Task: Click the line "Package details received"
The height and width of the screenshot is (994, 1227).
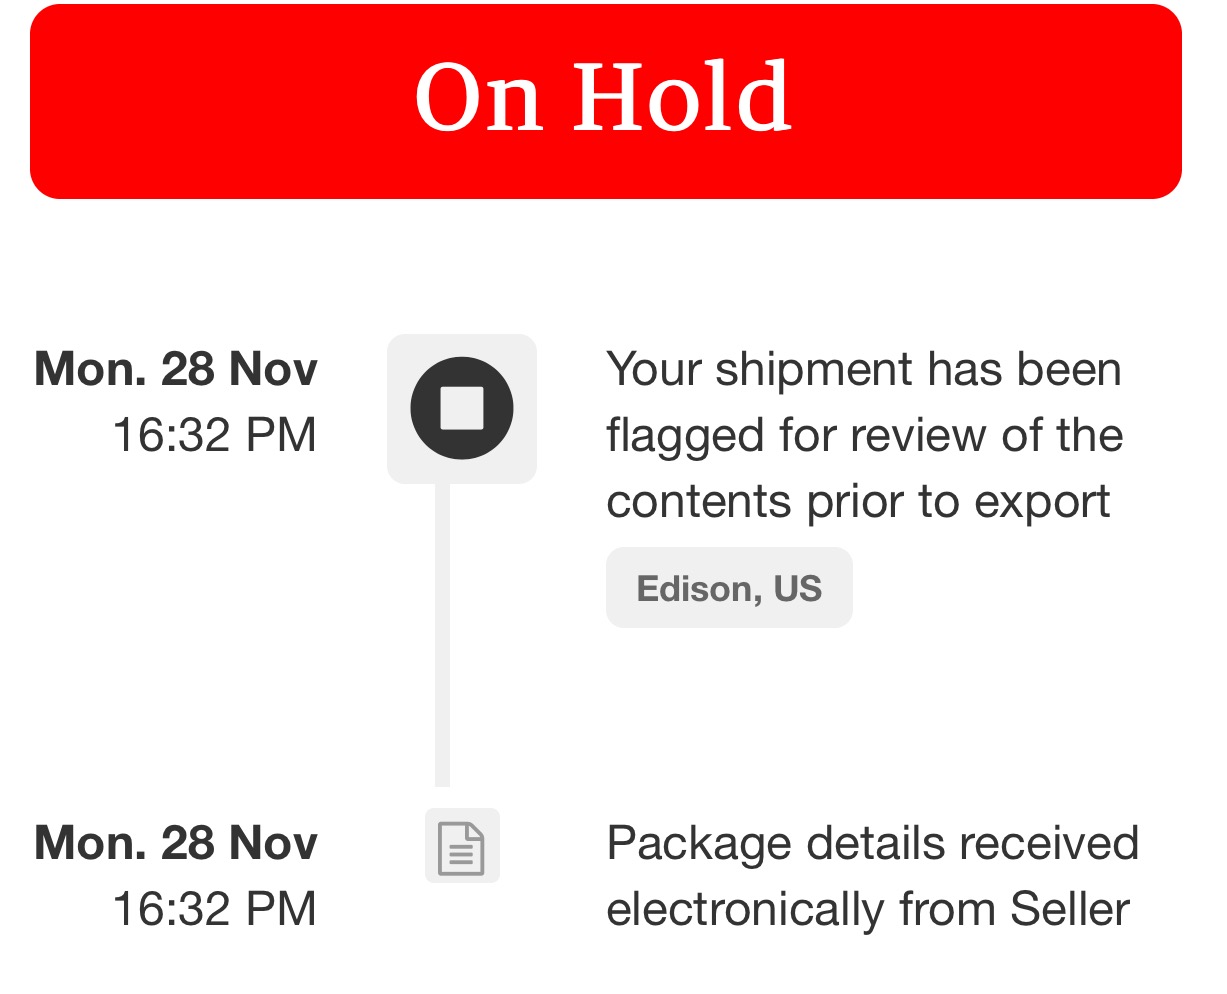Action: click(x=872, y=843)
